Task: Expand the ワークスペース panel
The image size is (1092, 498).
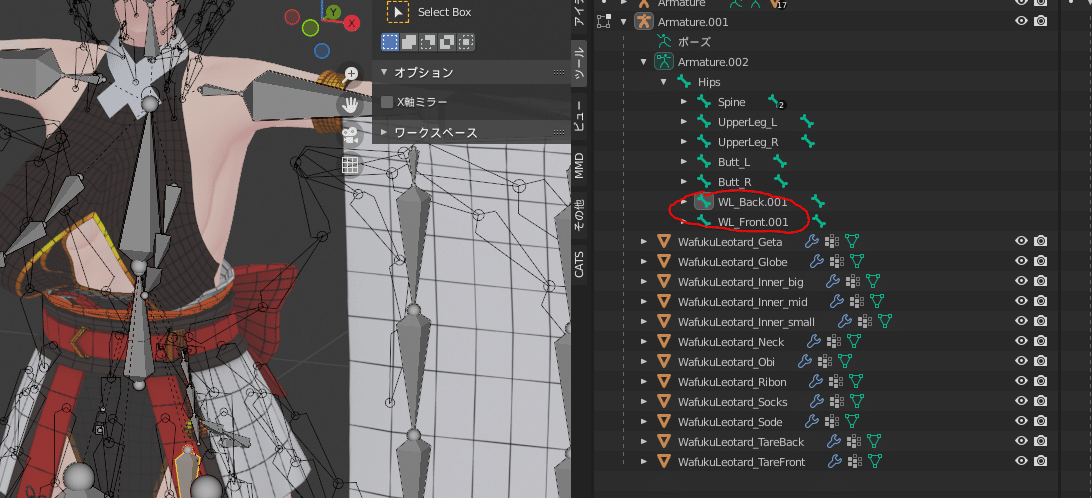Action: (384, 132)
